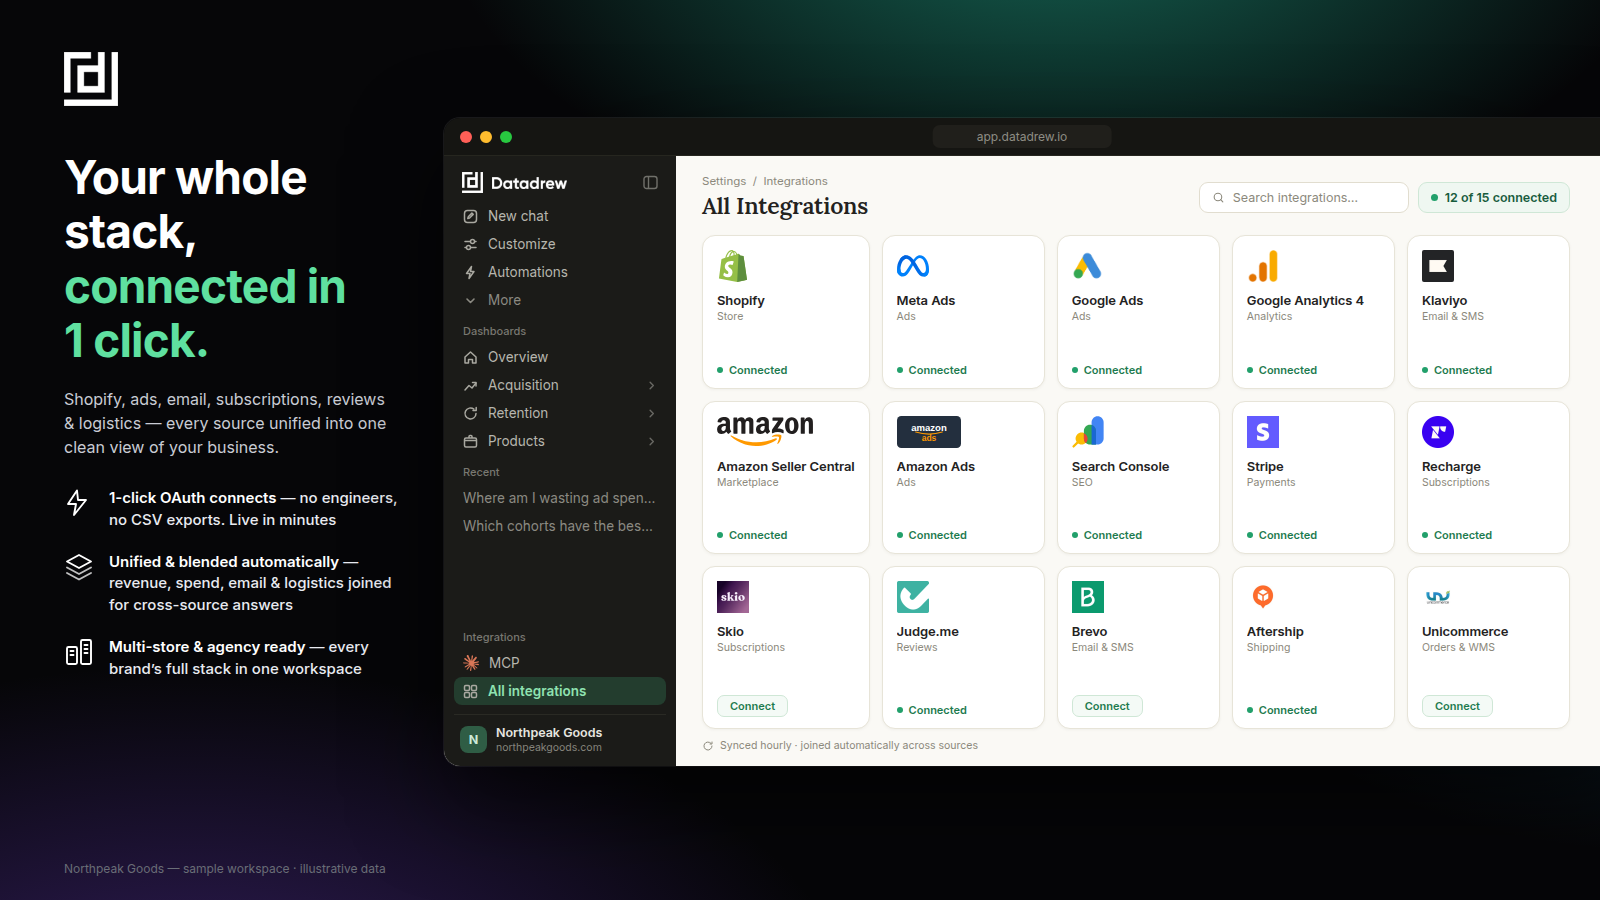This screenshot has width=1600, height=900.
Task: Click the Customize sliders icon
Action: pos(470,244)
